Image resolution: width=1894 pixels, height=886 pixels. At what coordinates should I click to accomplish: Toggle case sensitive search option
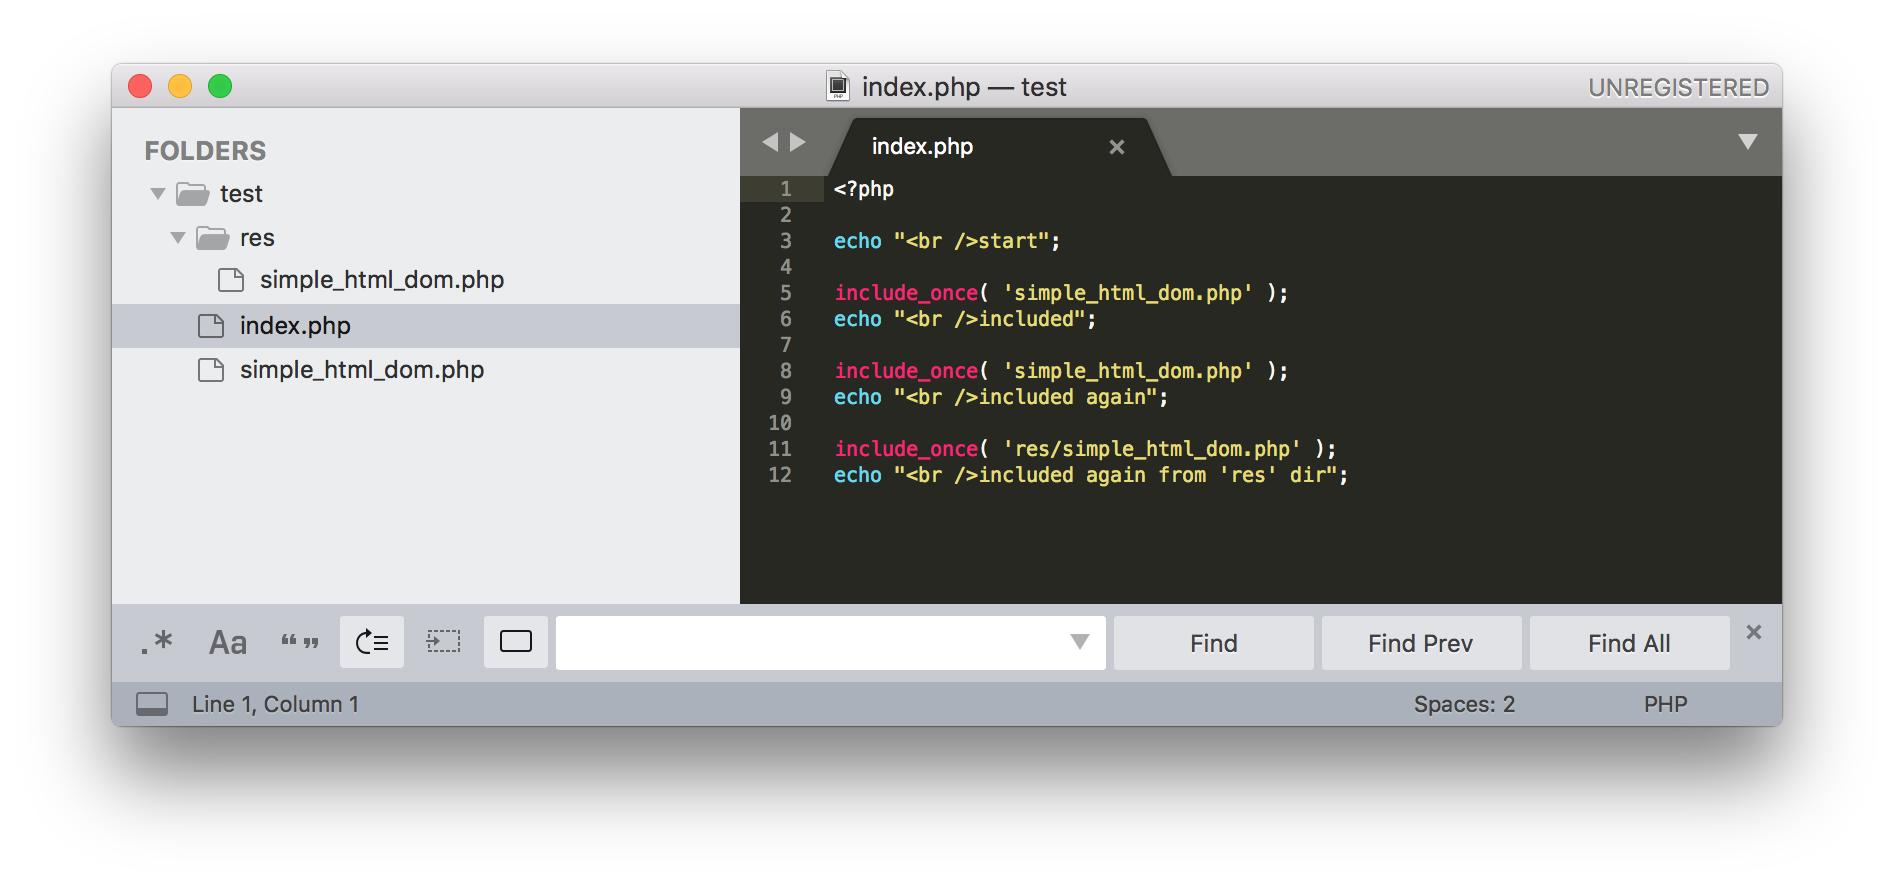point(227,642)
